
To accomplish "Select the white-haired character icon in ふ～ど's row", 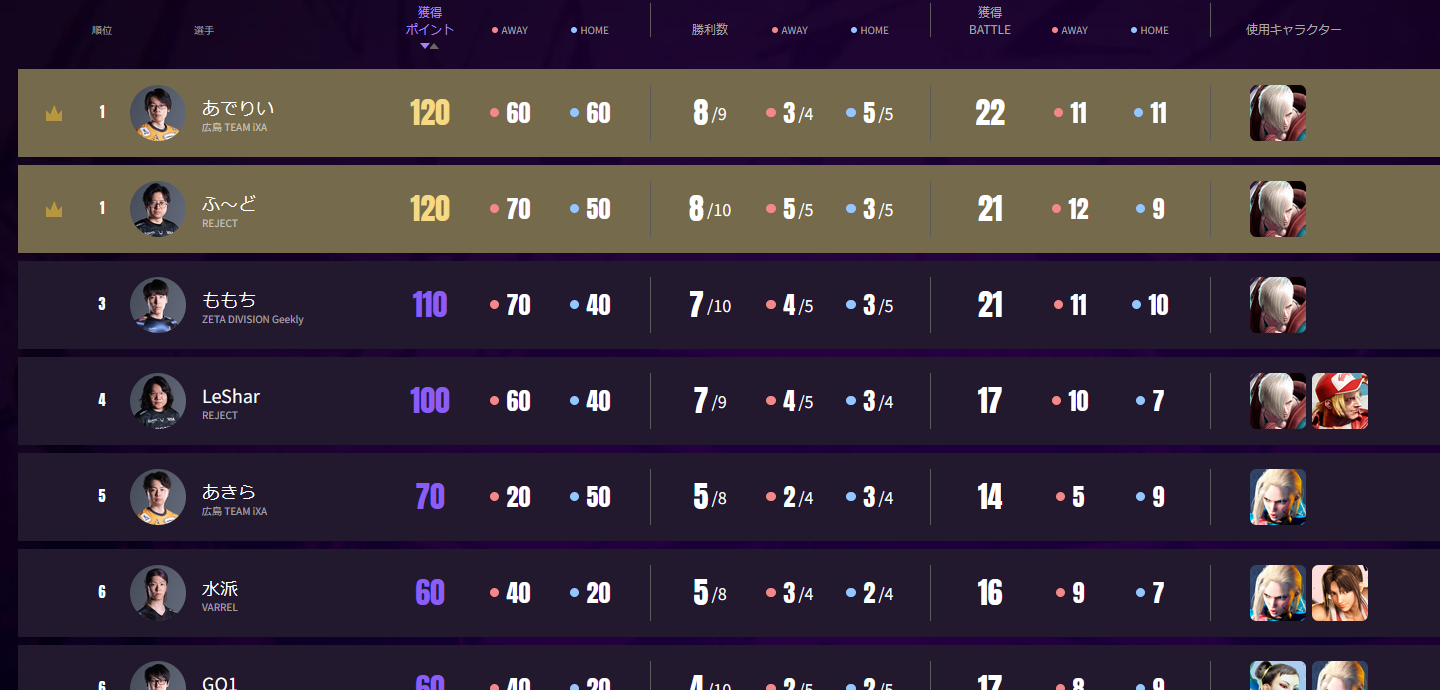I will (x=1277, y=209).
